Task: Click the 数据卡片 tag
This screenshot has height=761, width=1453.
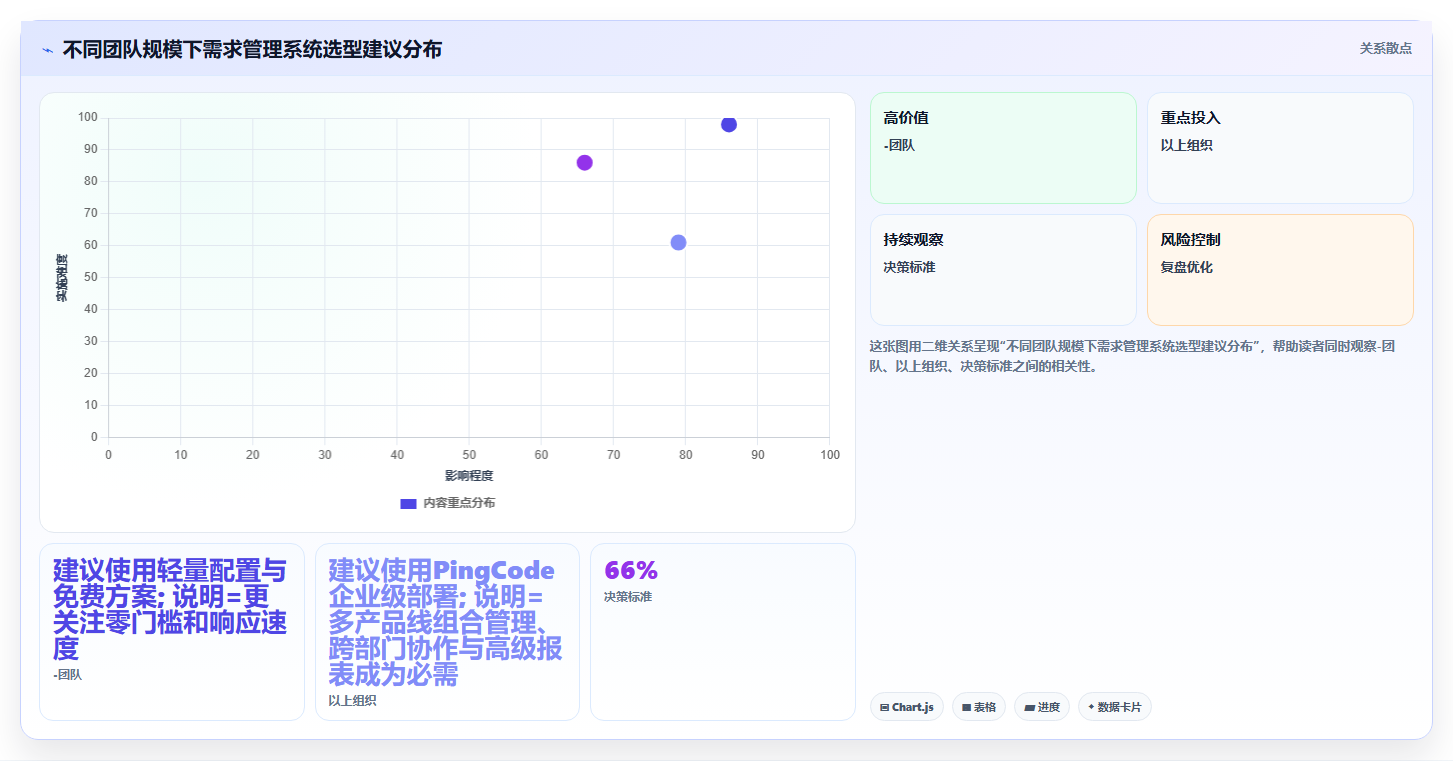Action: point(1115,707)
